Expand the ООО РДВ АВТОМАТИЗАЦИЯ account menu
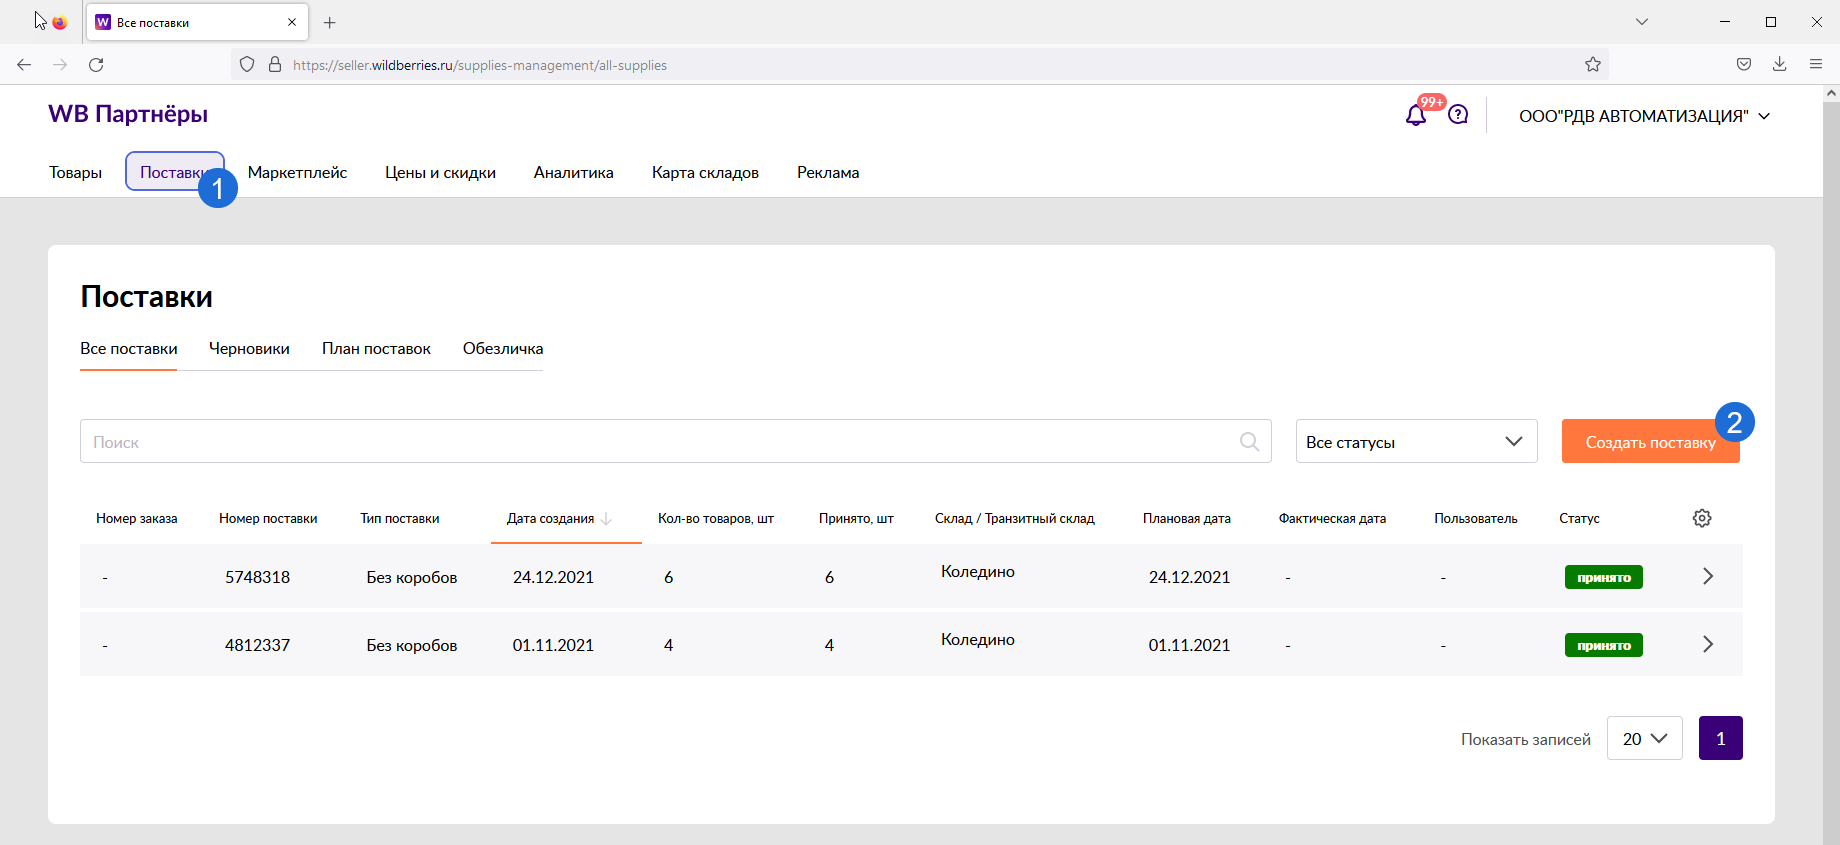 pyautogui.click(x=1644, y=116)
